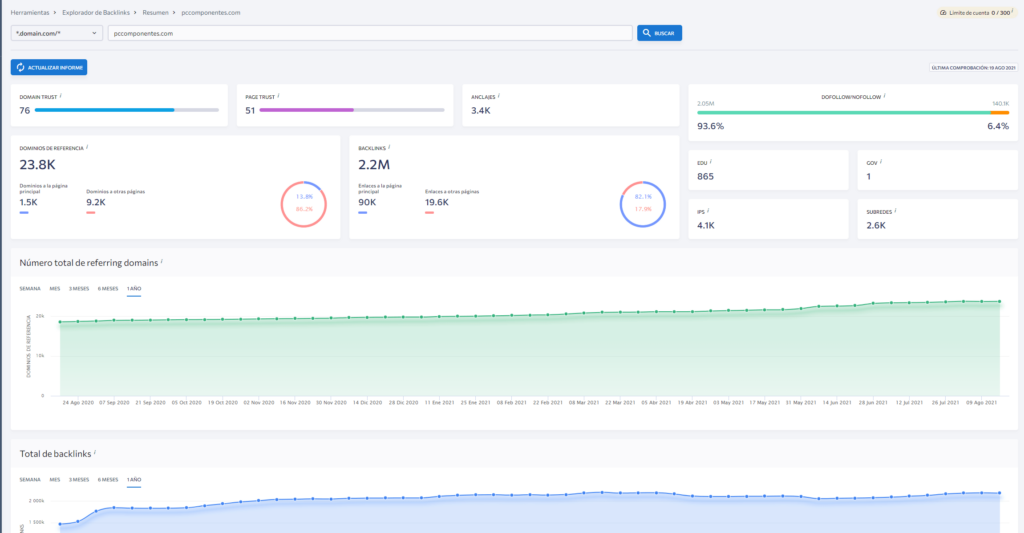The width and height of the screenshot is (1024, 533).
Task: Go to Resumen breadcrumb
Action: coord(155,12)
